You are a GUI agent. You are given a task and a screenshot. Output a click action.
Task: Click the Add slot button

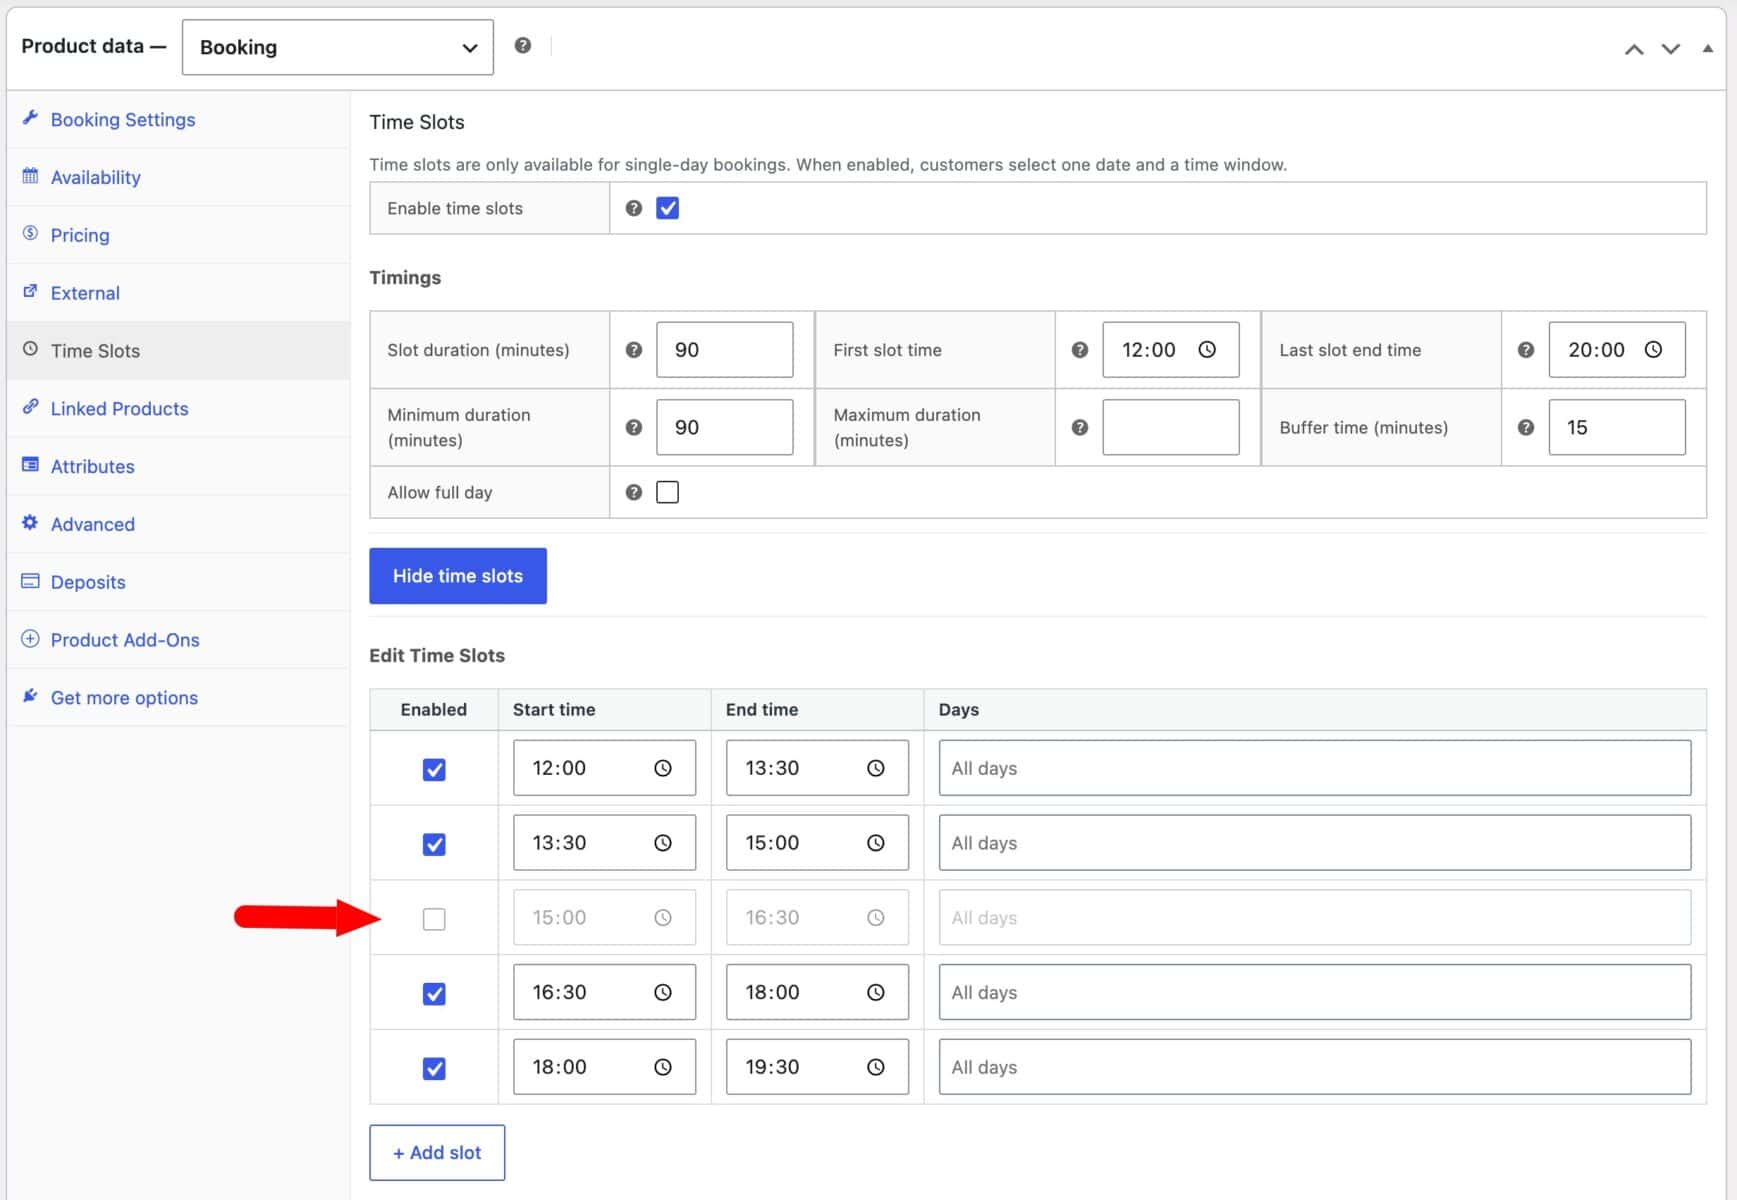click(x=437, y=1153)
